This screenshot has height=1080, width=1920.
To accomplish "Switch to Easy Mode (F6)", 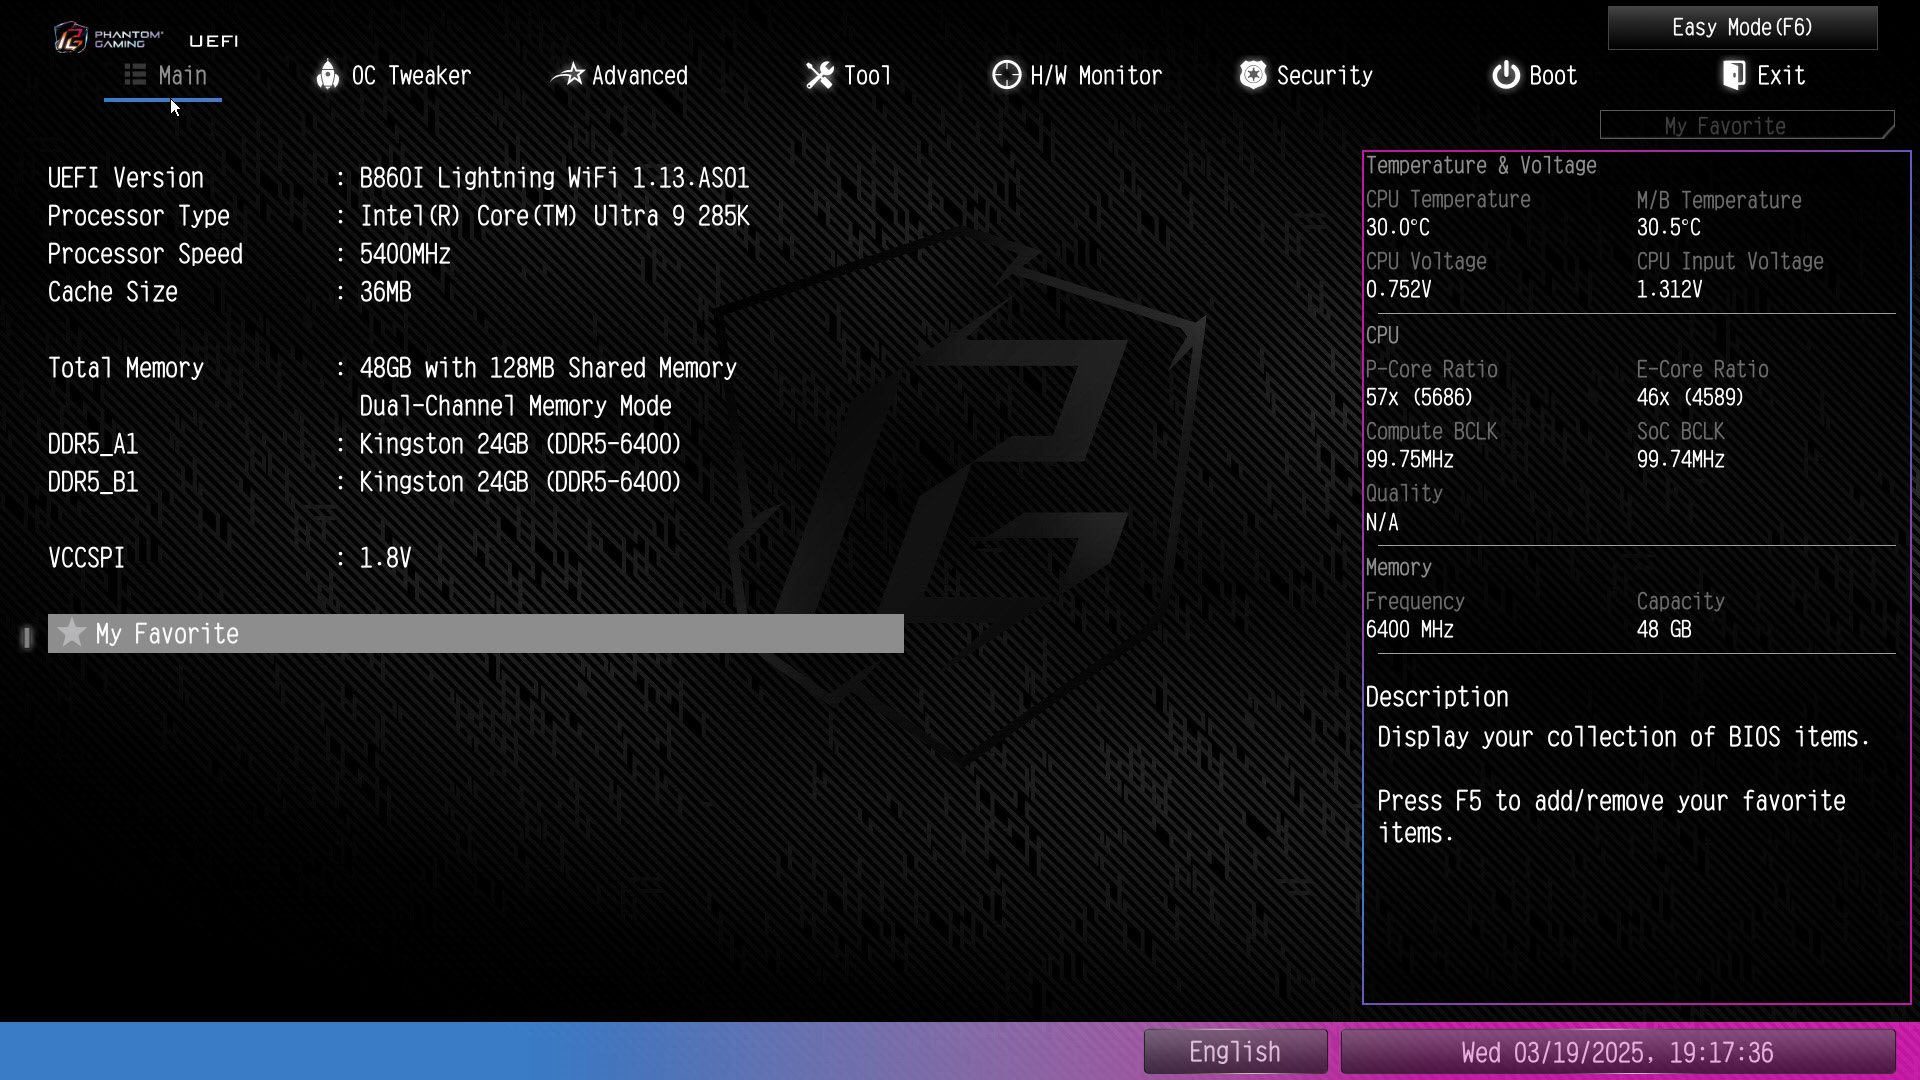I will coord(1742,28).
